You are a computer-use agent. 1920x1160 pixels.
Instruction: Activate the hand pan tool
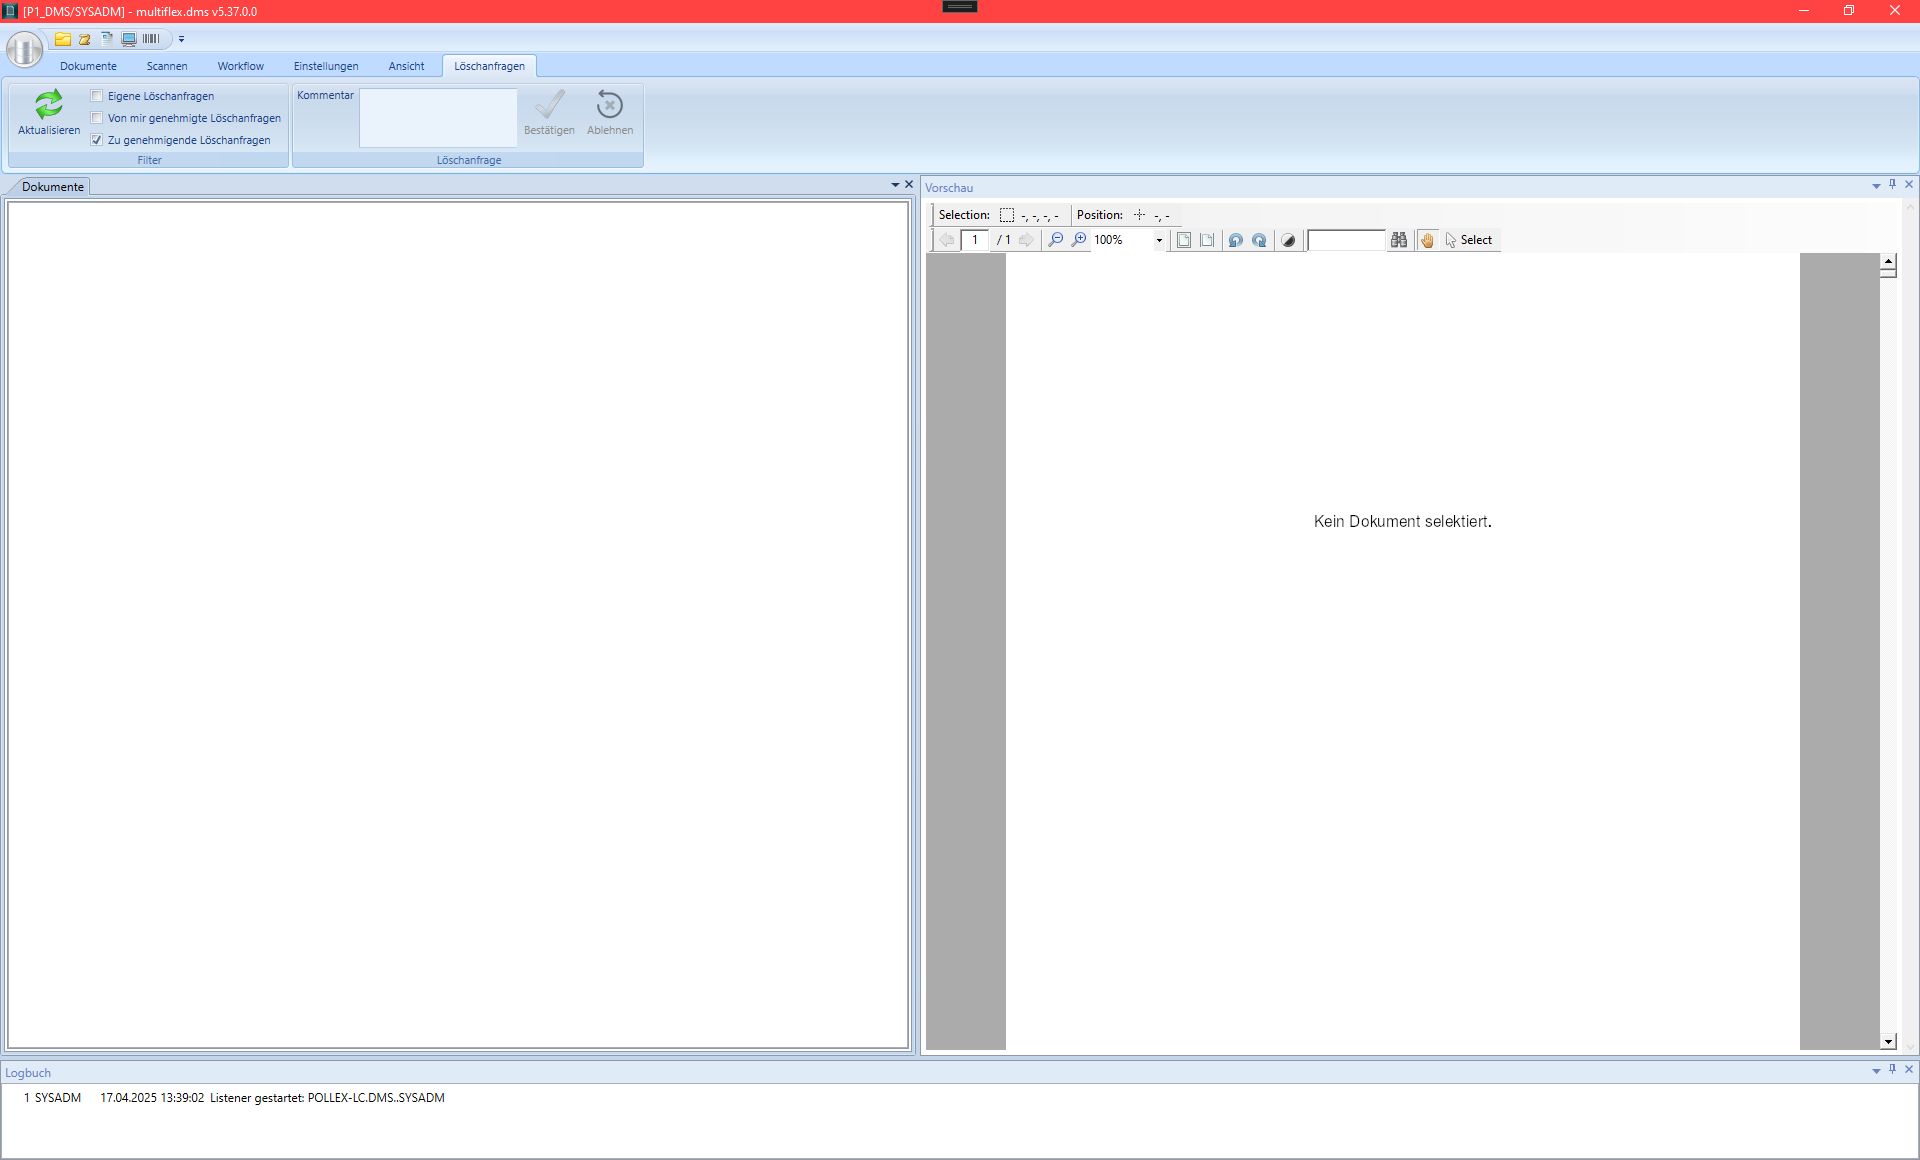point(1427,240)
